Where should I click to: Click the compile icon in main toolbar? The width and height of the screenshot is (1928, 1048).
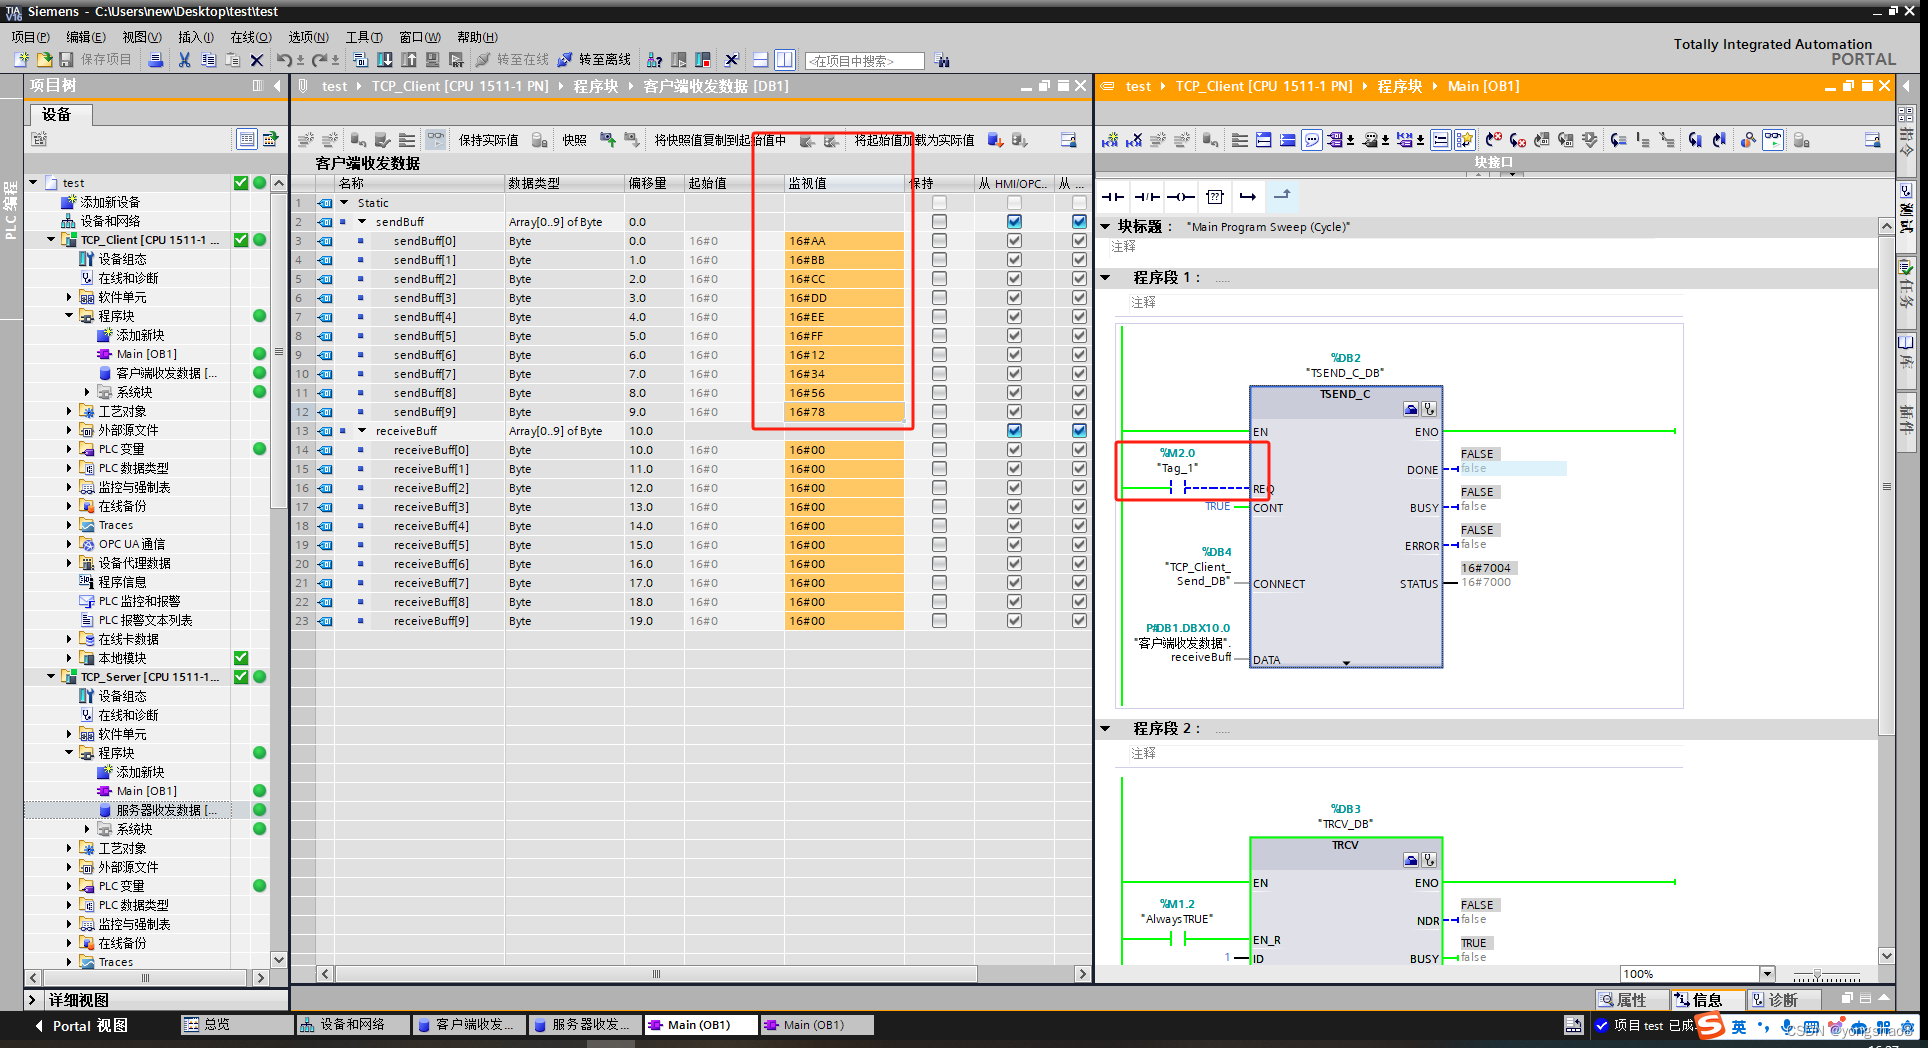pos(360,60)
